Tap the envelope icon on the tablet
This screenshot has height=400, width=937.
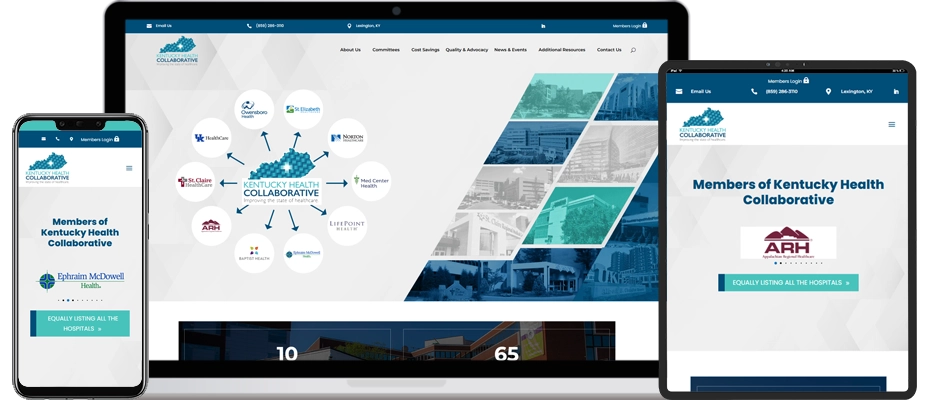click(679, 91)
